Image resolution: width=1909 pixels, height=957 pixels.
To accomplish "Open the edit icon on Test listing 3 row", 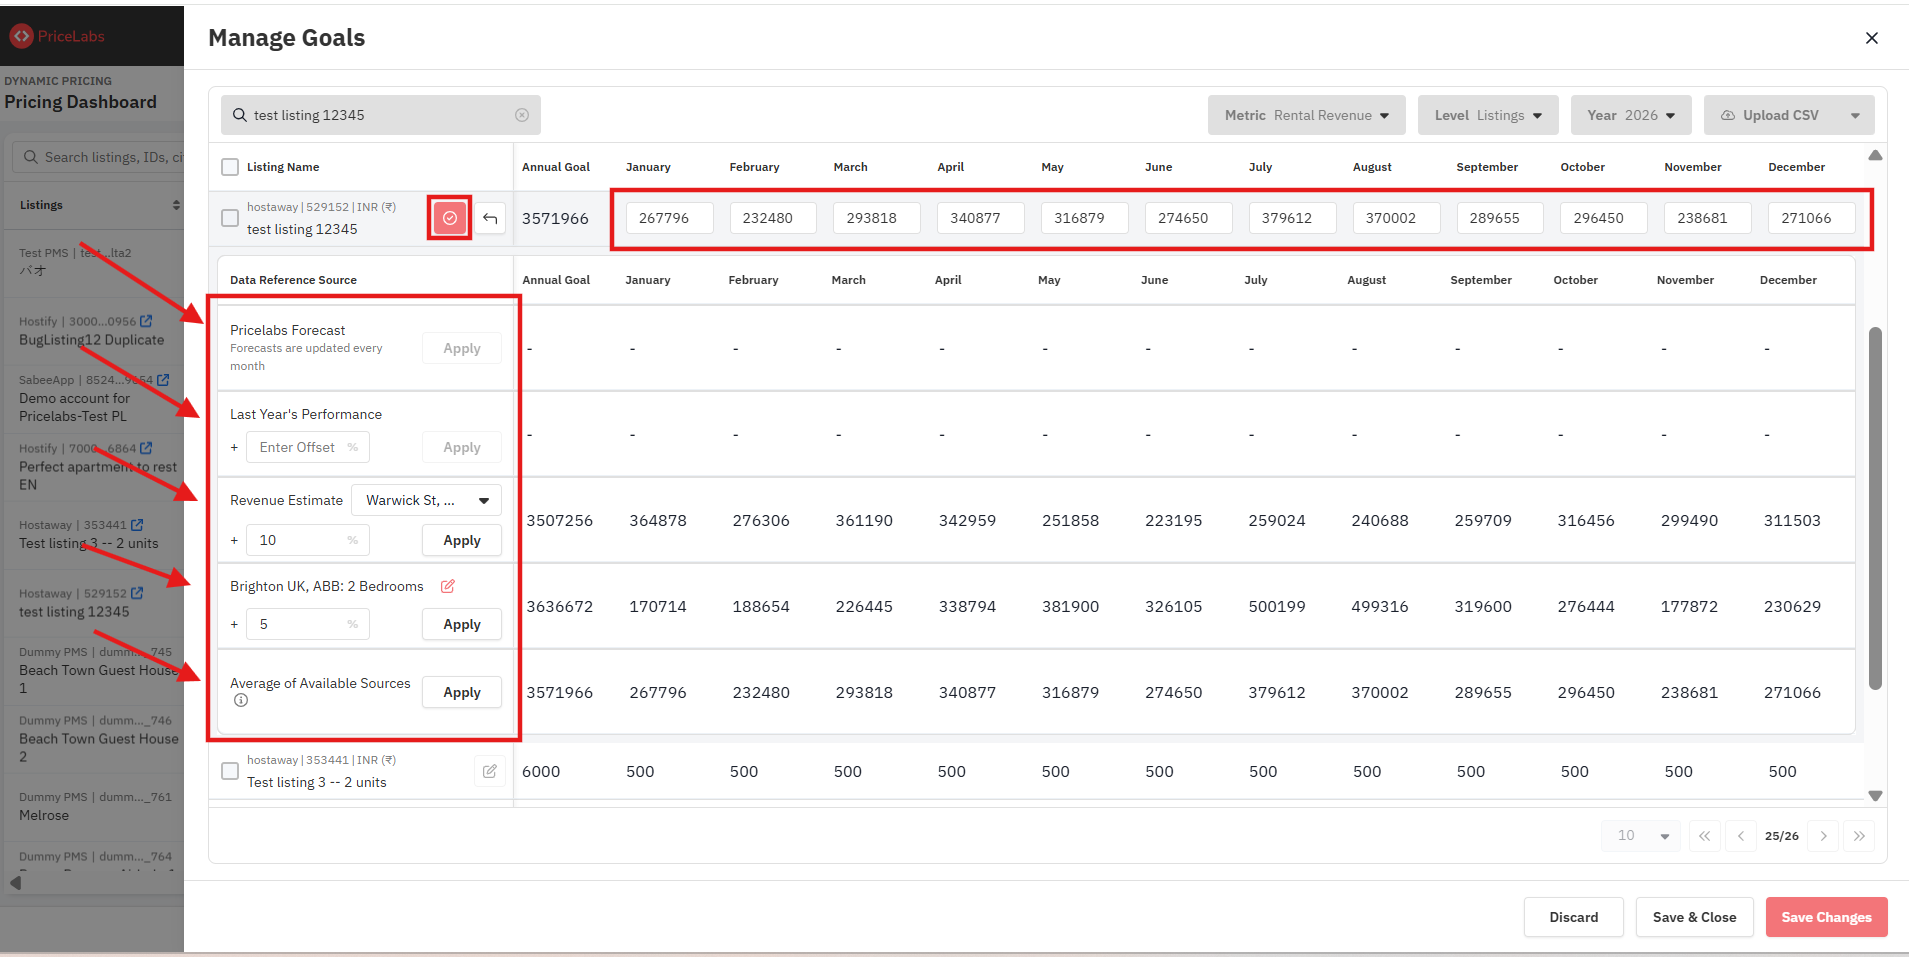I will click(x=490, y=771).
